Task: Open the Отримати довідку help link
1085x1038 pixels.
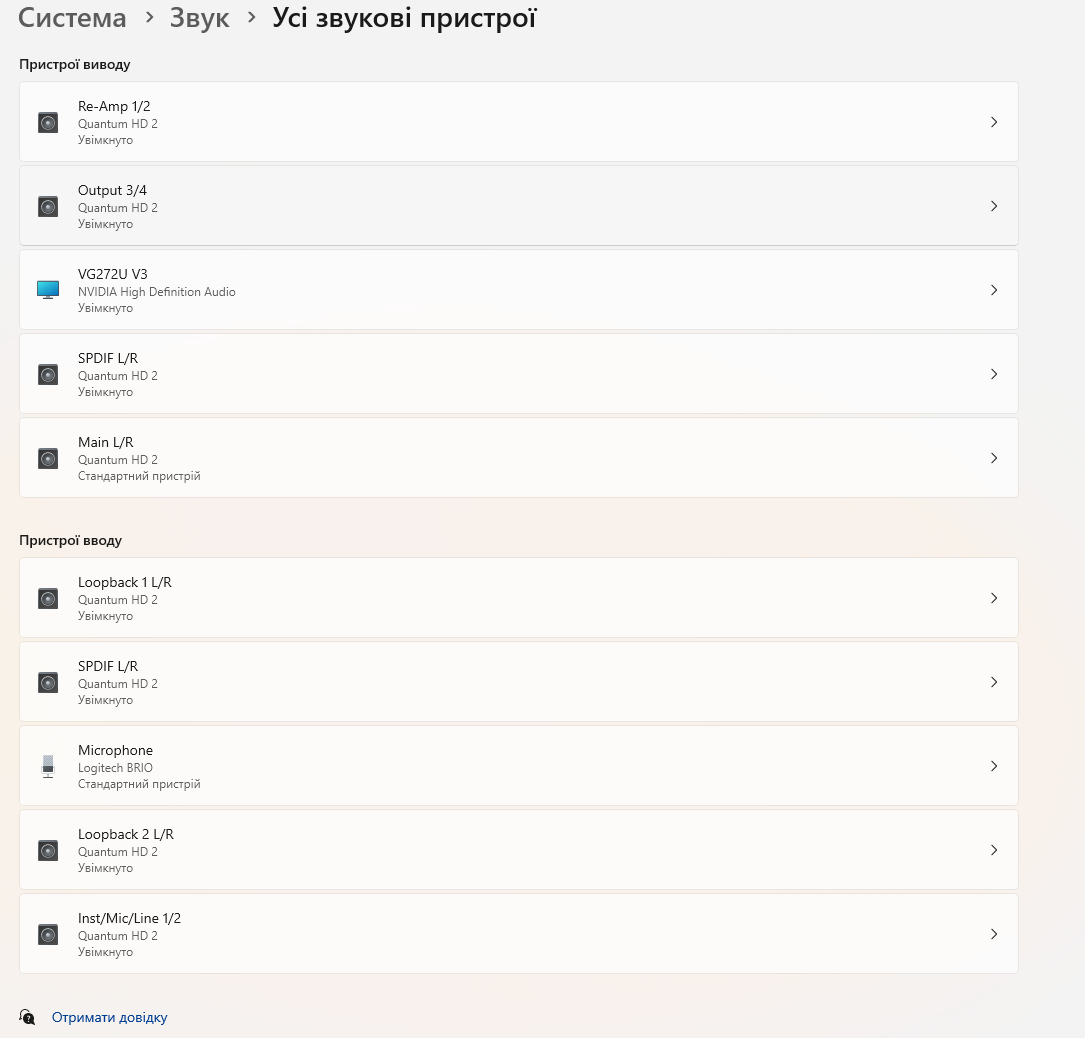Action: point(109,1017)
